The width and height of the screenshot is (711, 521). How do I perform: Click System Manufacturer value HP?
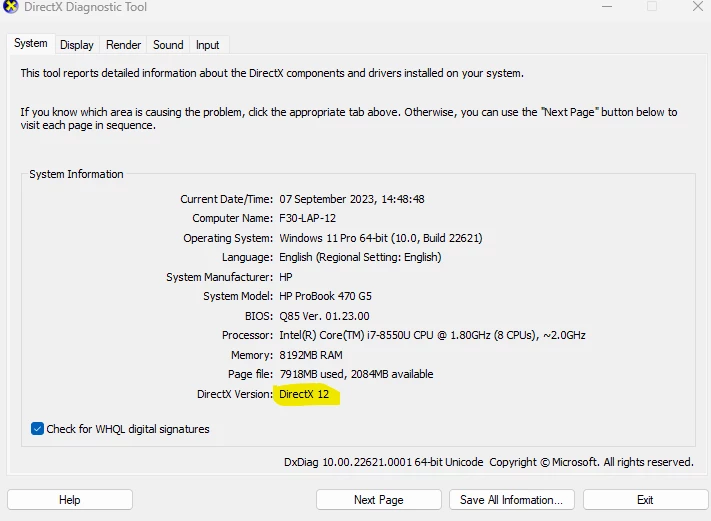[x=286, y=277]
